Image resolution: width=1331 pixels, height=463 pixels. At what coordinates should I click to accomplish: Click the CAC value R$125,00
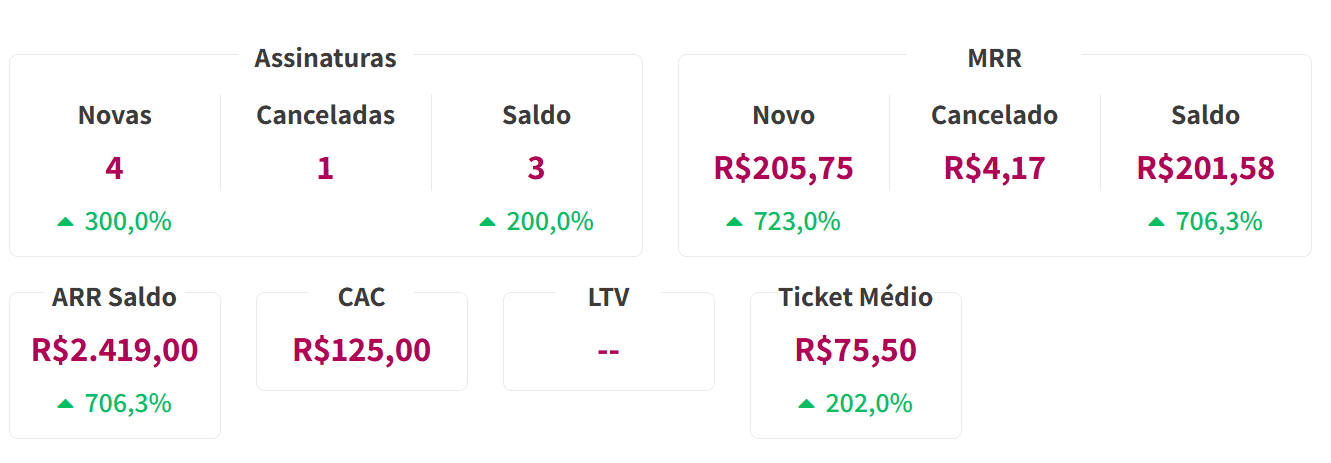(362, 350)
